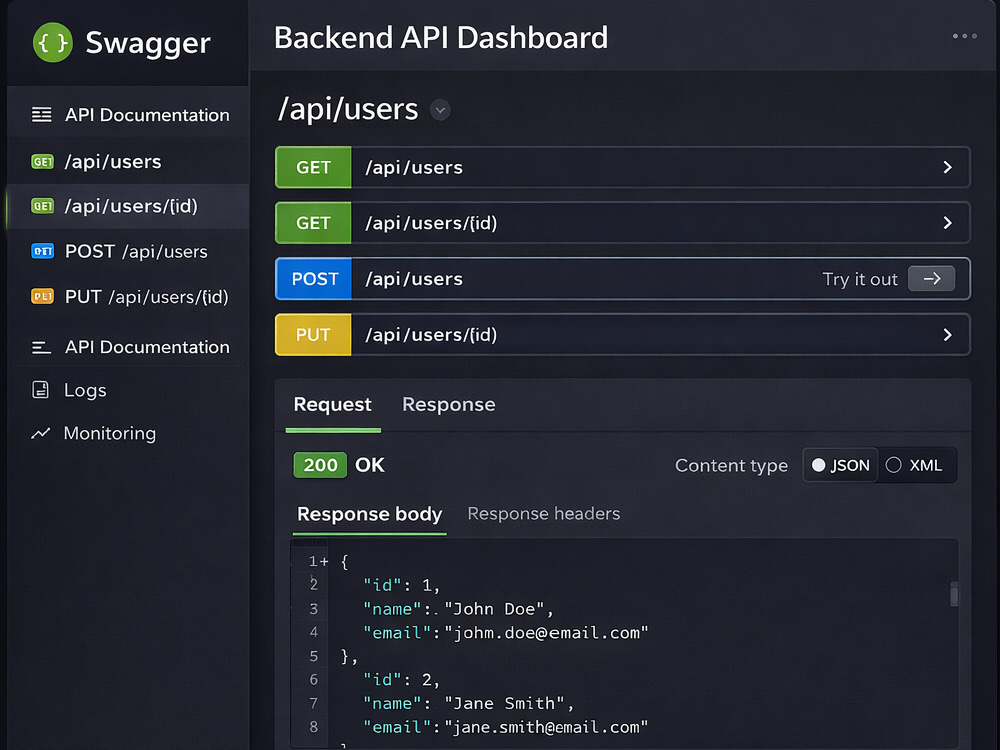Click the green Swagger logo icon
This screenshot has width=1000, height=750.
pyautogui.click(x=53, y=43)
